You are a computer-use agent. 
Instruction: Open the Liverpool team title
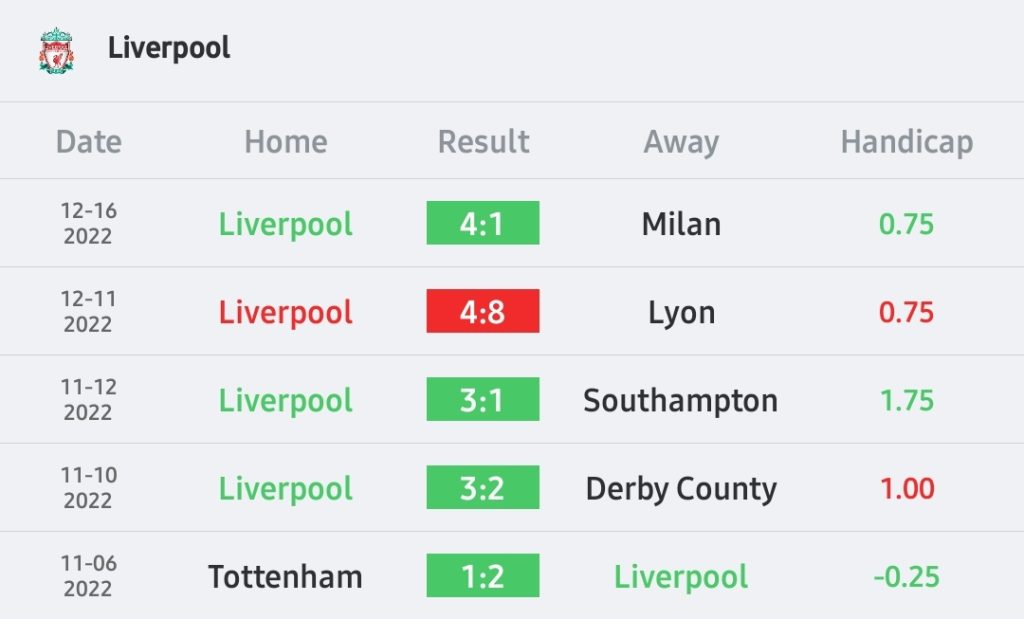point(169,48)
